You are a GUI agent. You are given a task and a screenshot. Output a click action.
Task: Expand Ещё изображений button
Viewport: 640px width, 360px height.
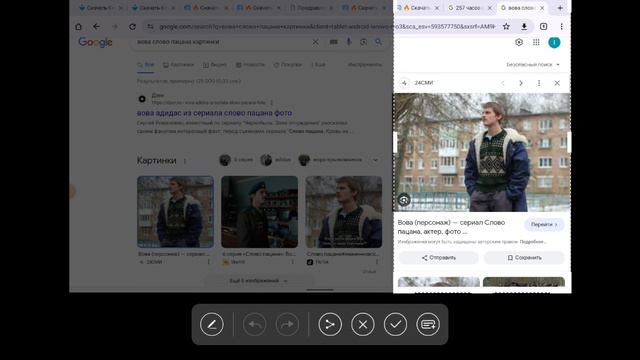point(259,281)
